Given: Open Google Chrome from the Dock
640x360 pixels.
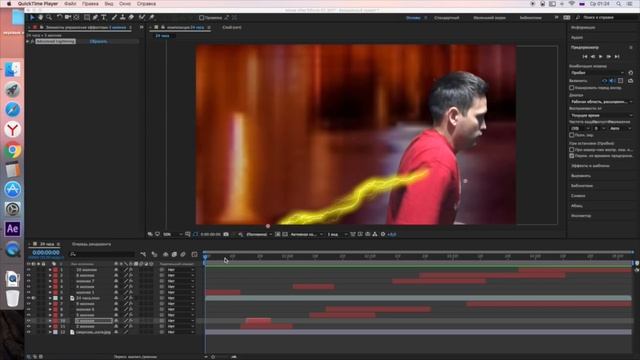Looking at the screenshot, I should [x=12, y=150].
